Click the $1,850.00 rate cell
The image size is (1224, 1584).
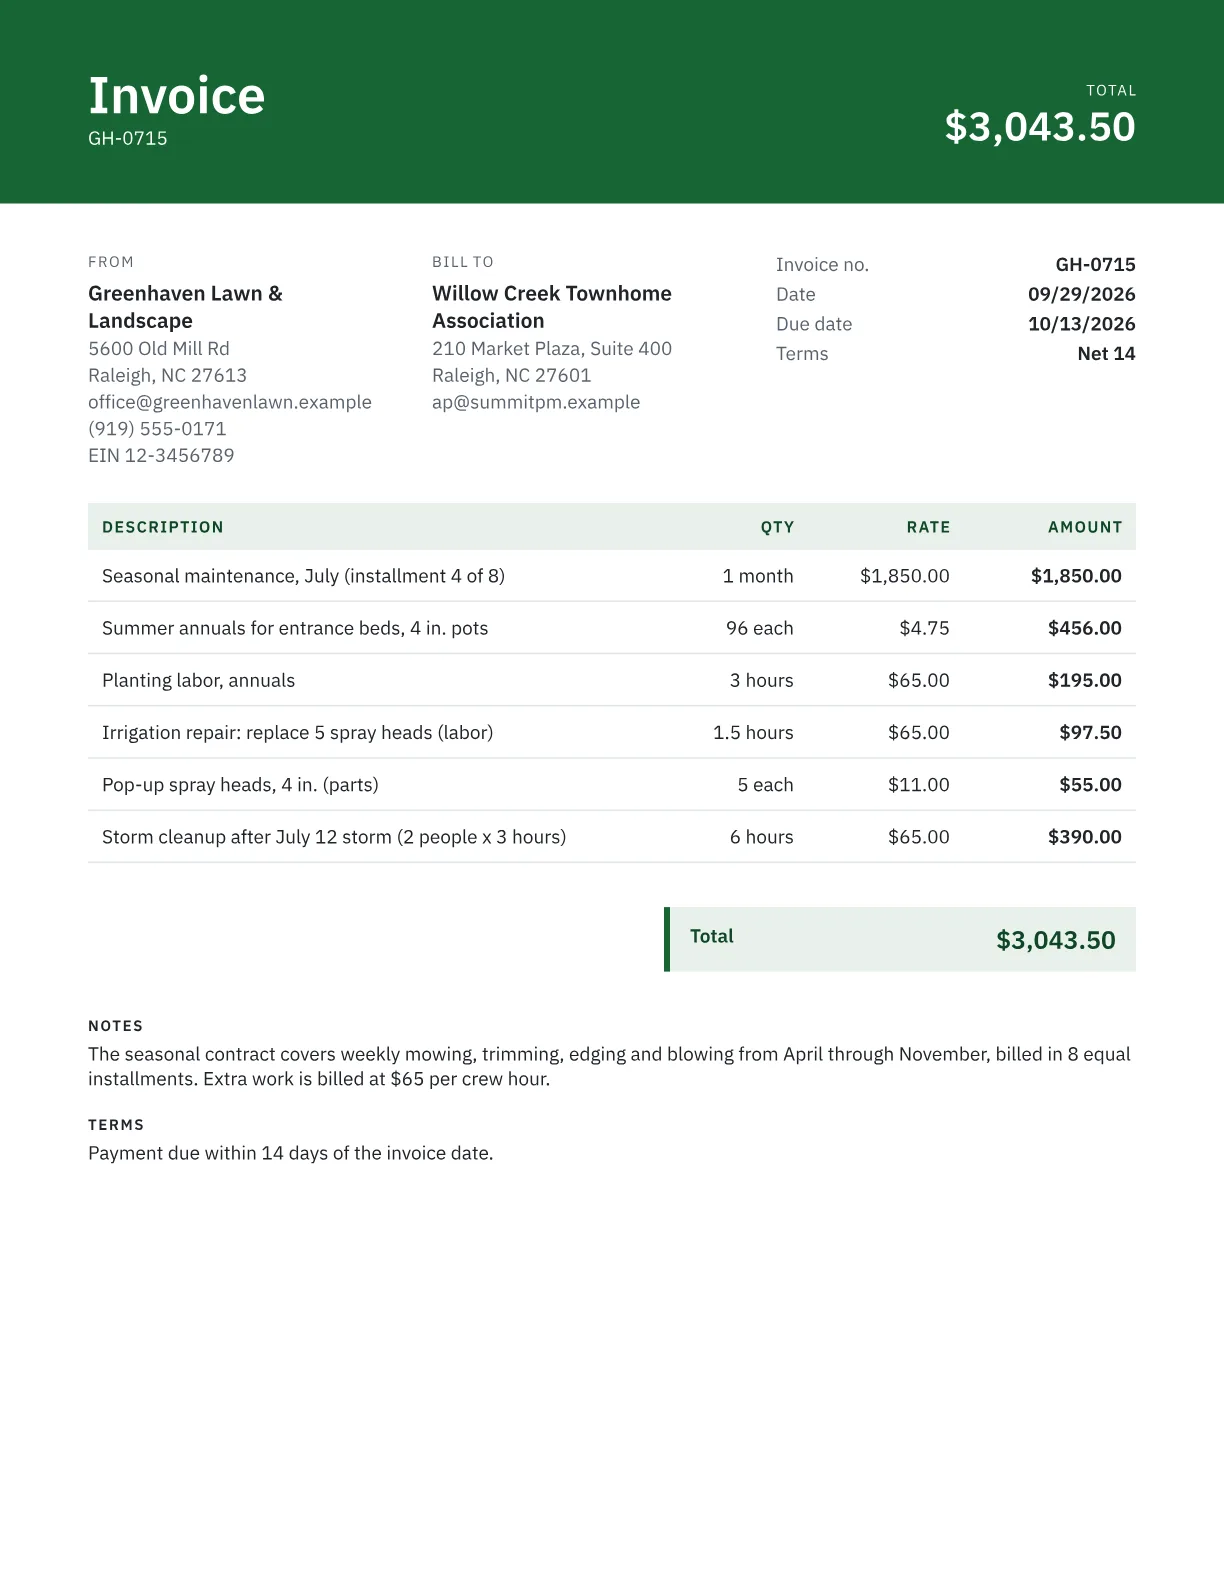click(905, 576)
